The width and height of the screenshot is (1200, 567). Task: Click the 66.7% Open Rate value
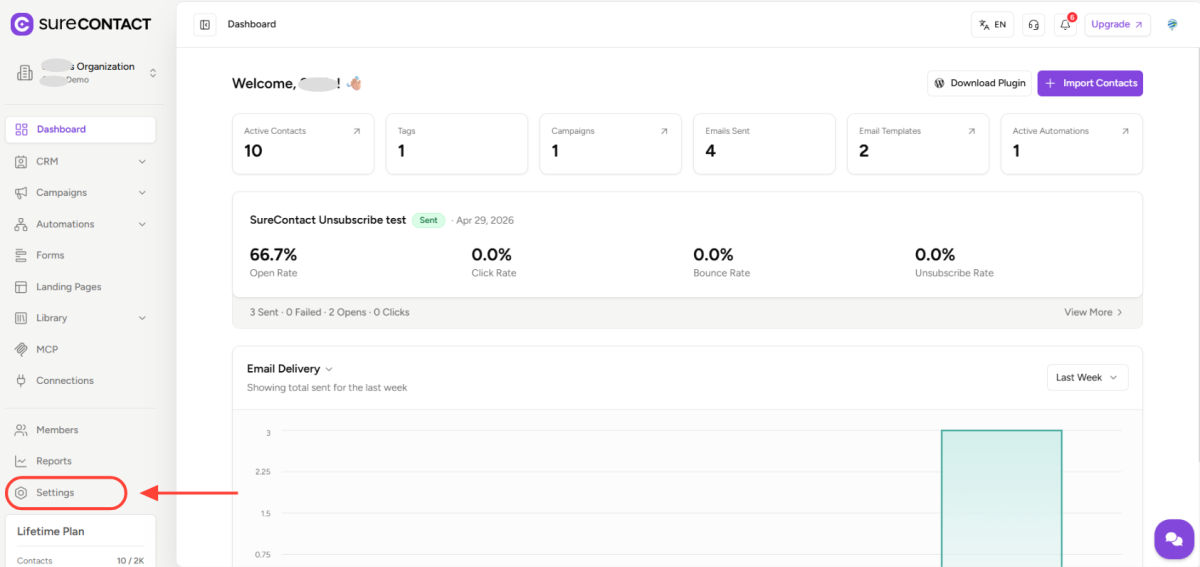tap(273, 255)
